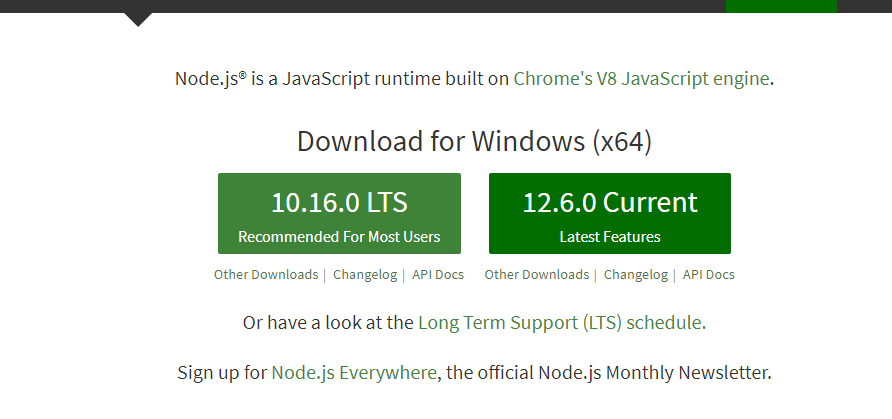This screenshot has height=419, width=892.
Task: Click the "Latest Features" subtitle
Action: (609, 237)
